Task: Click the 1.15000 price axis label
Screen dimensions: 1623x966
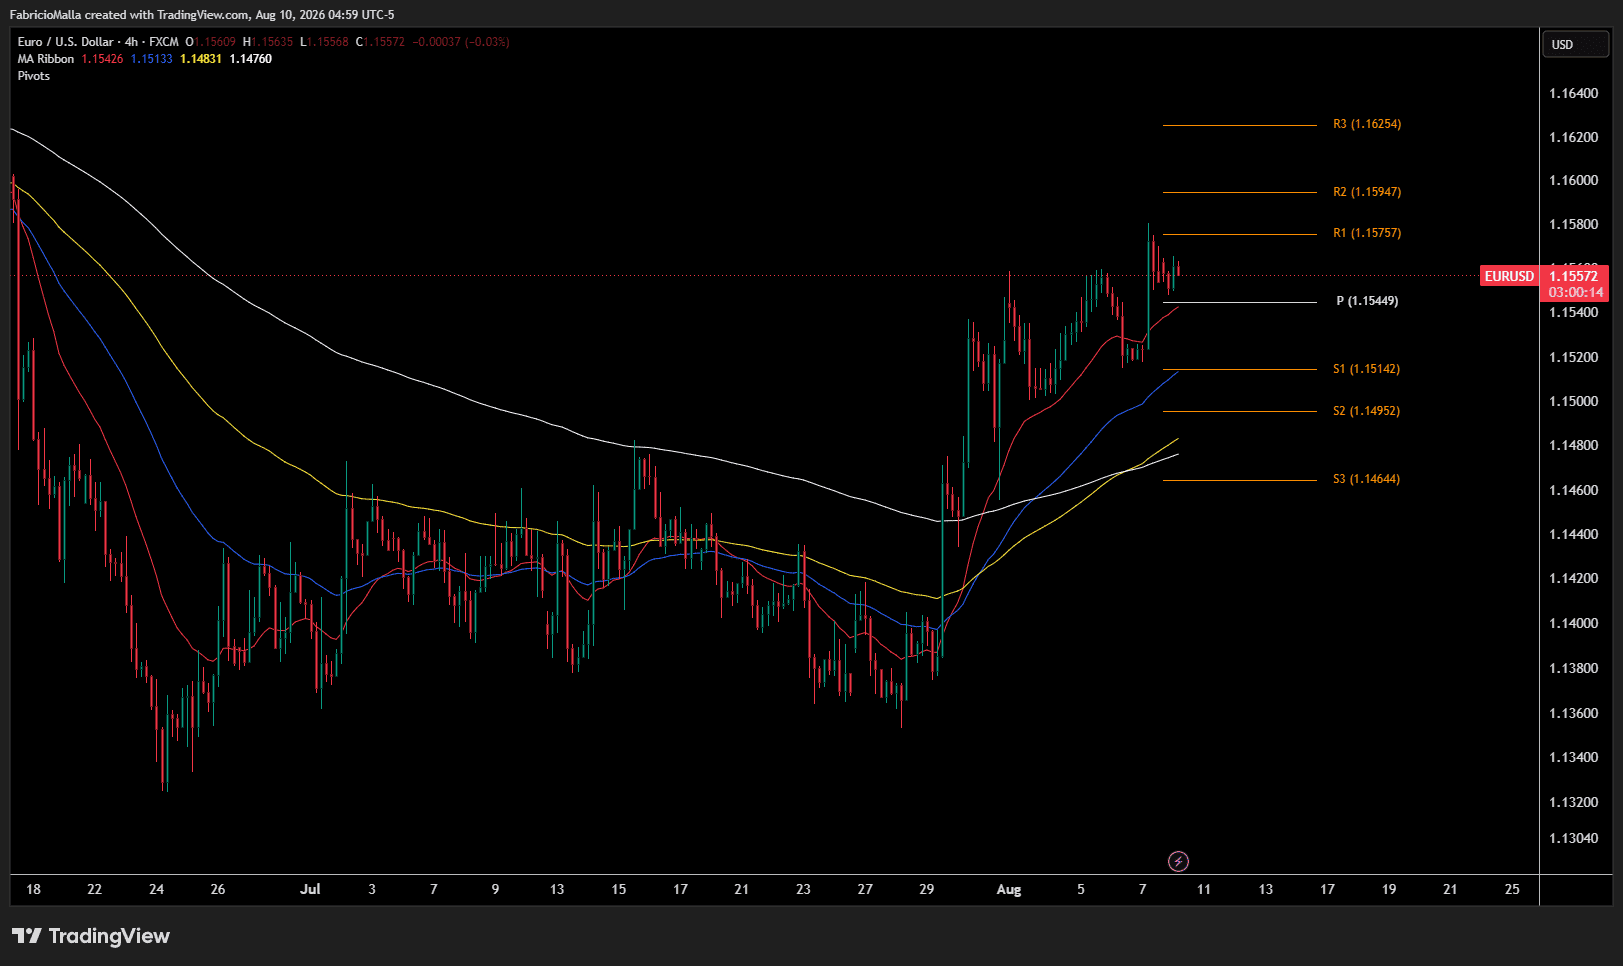Action: tap(1574, 401)
